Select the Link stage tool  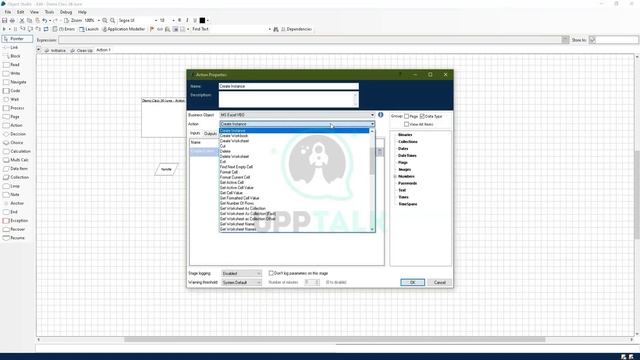pos(14,47)
